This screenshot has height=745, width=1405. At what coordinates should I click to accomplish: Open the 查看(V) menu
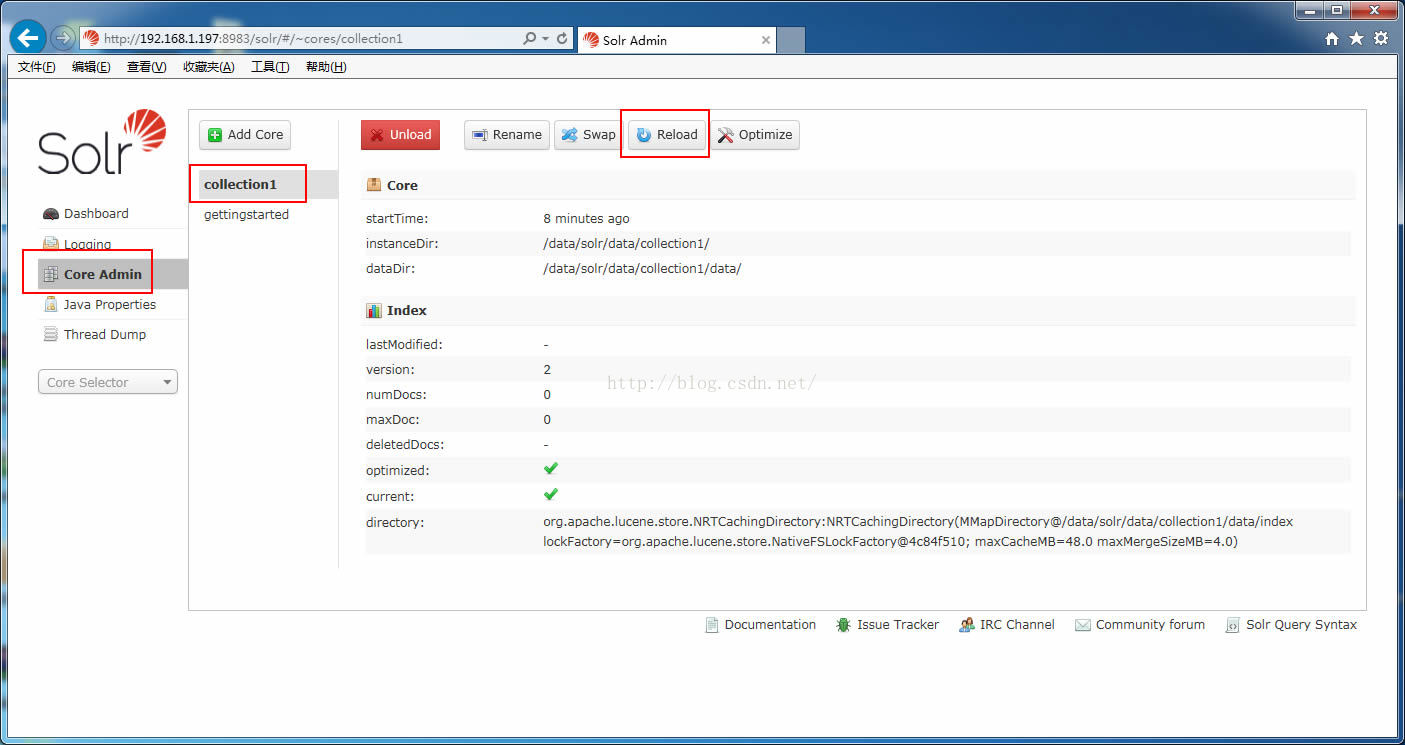[x=146, y=67]
